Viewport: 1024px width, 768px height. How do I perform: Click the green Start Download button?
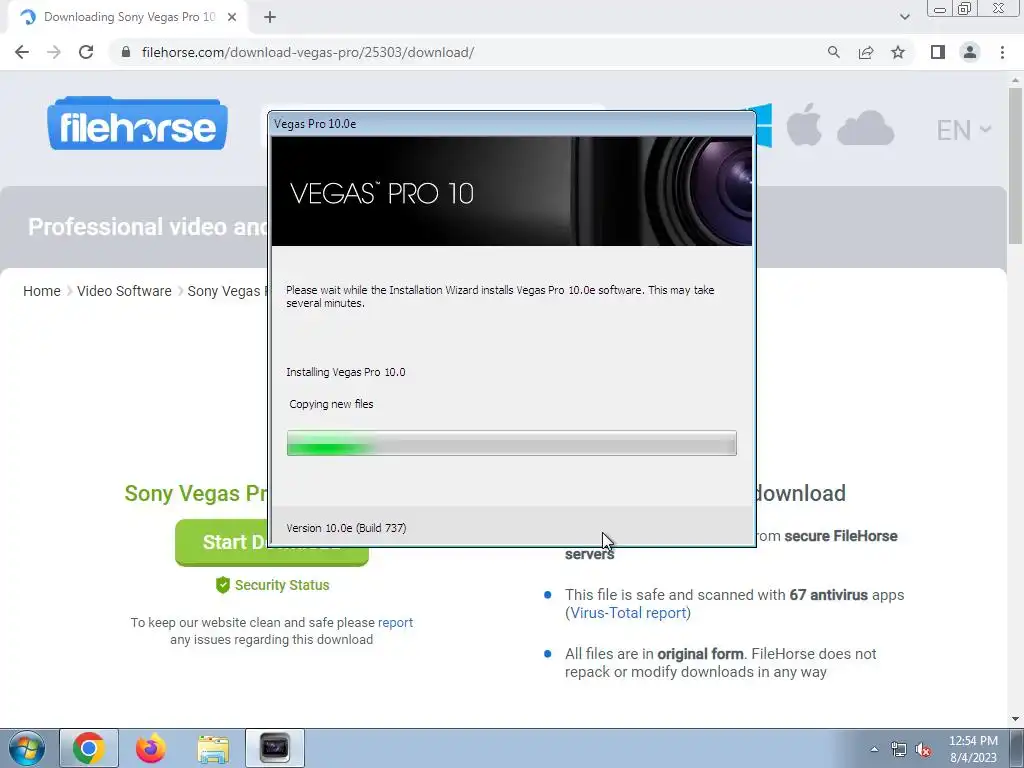pyautogui.click(x=272, y=542)
